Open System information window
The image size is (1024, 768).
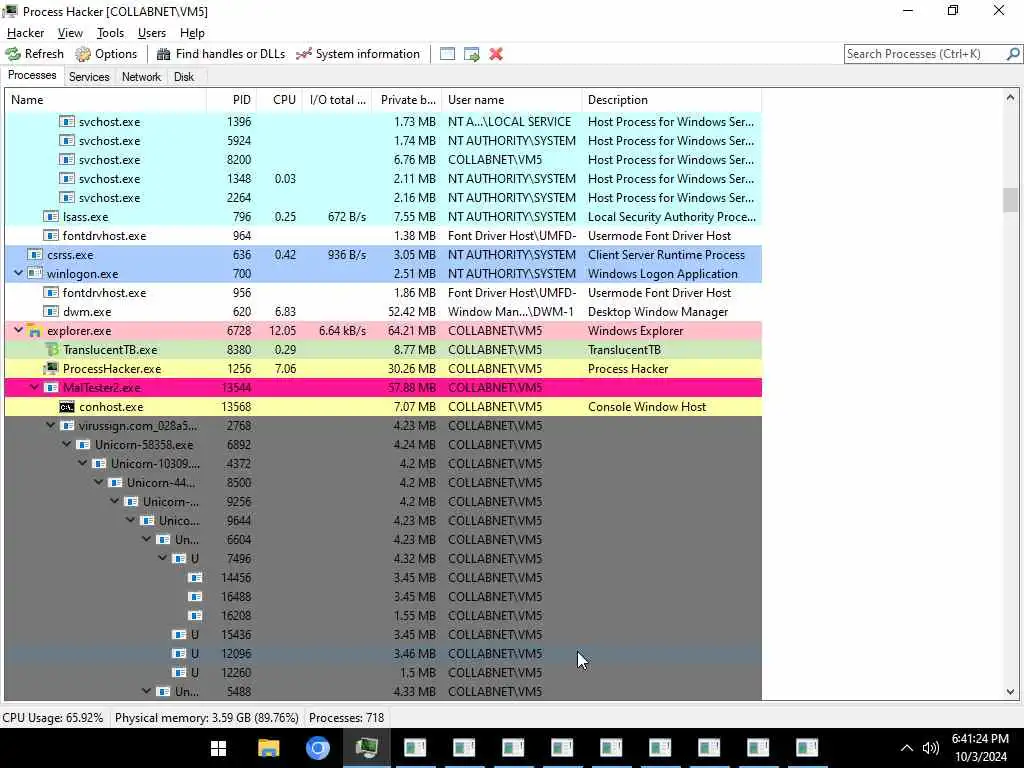(357, 54)
